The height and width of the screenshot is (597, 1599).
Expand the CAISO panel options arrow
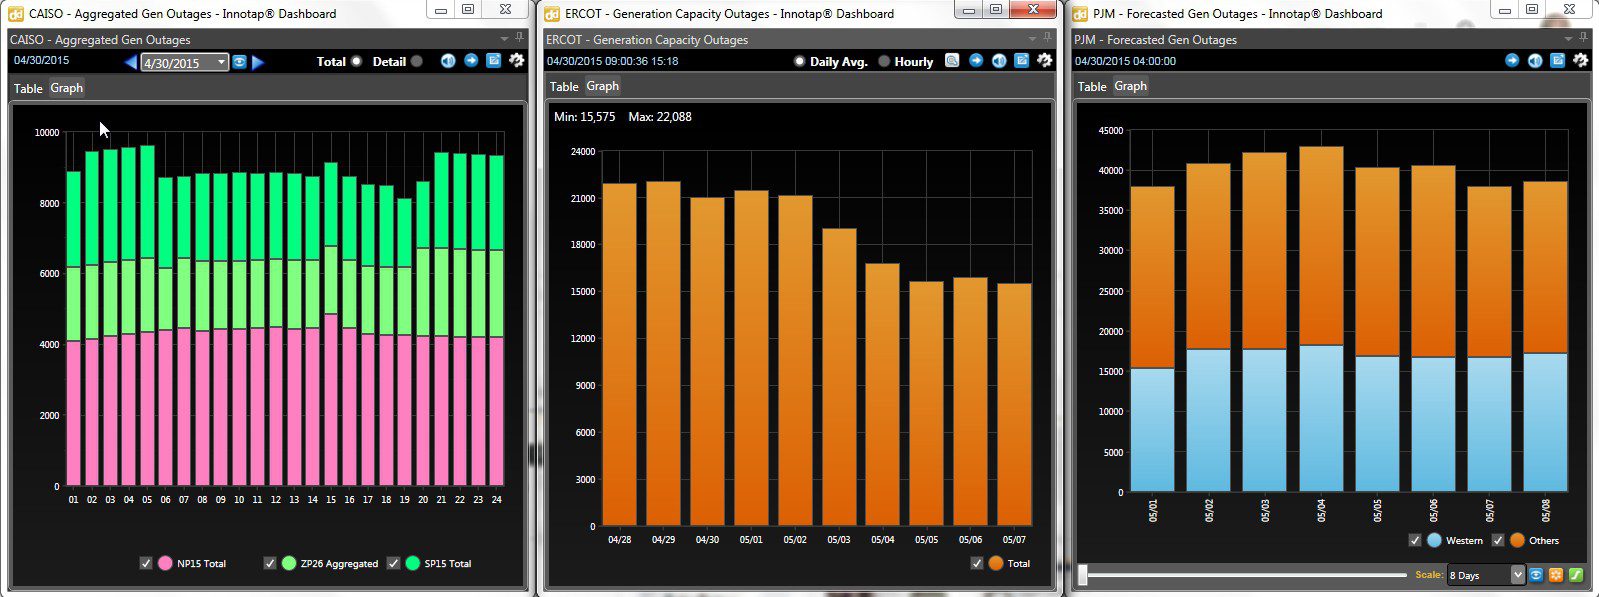(504, 39)
